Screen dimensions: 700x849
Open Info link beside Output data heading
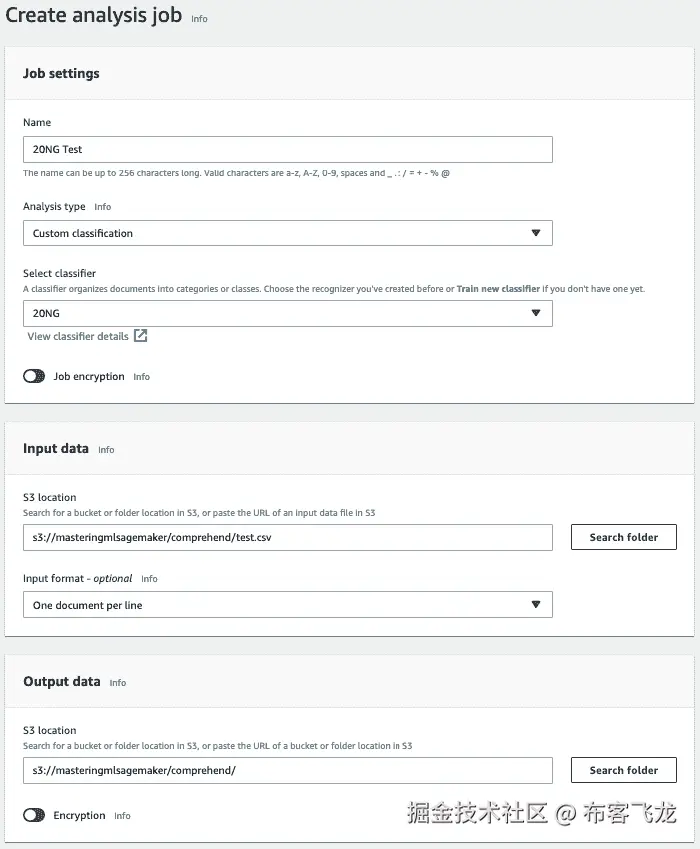point(118,683)
